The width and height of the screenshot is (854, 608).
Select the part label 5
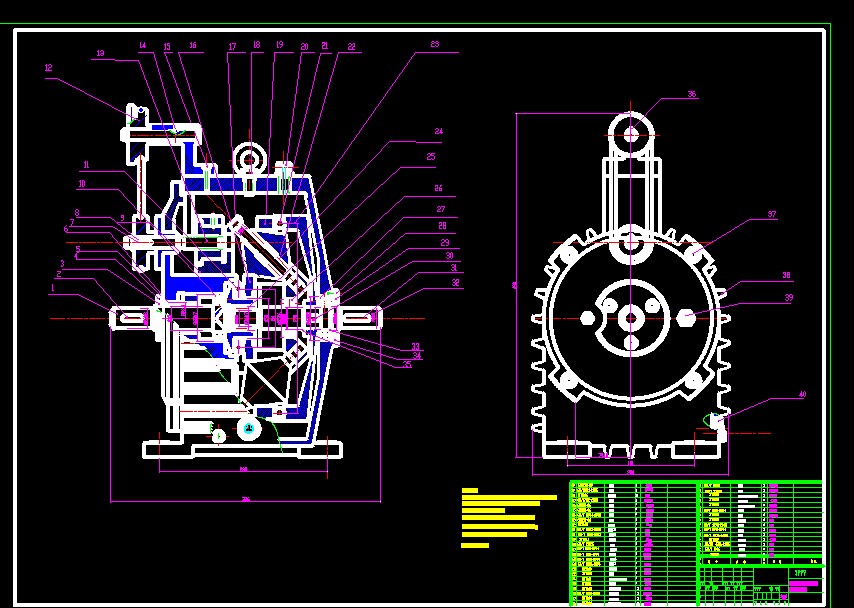coord(78,250)
